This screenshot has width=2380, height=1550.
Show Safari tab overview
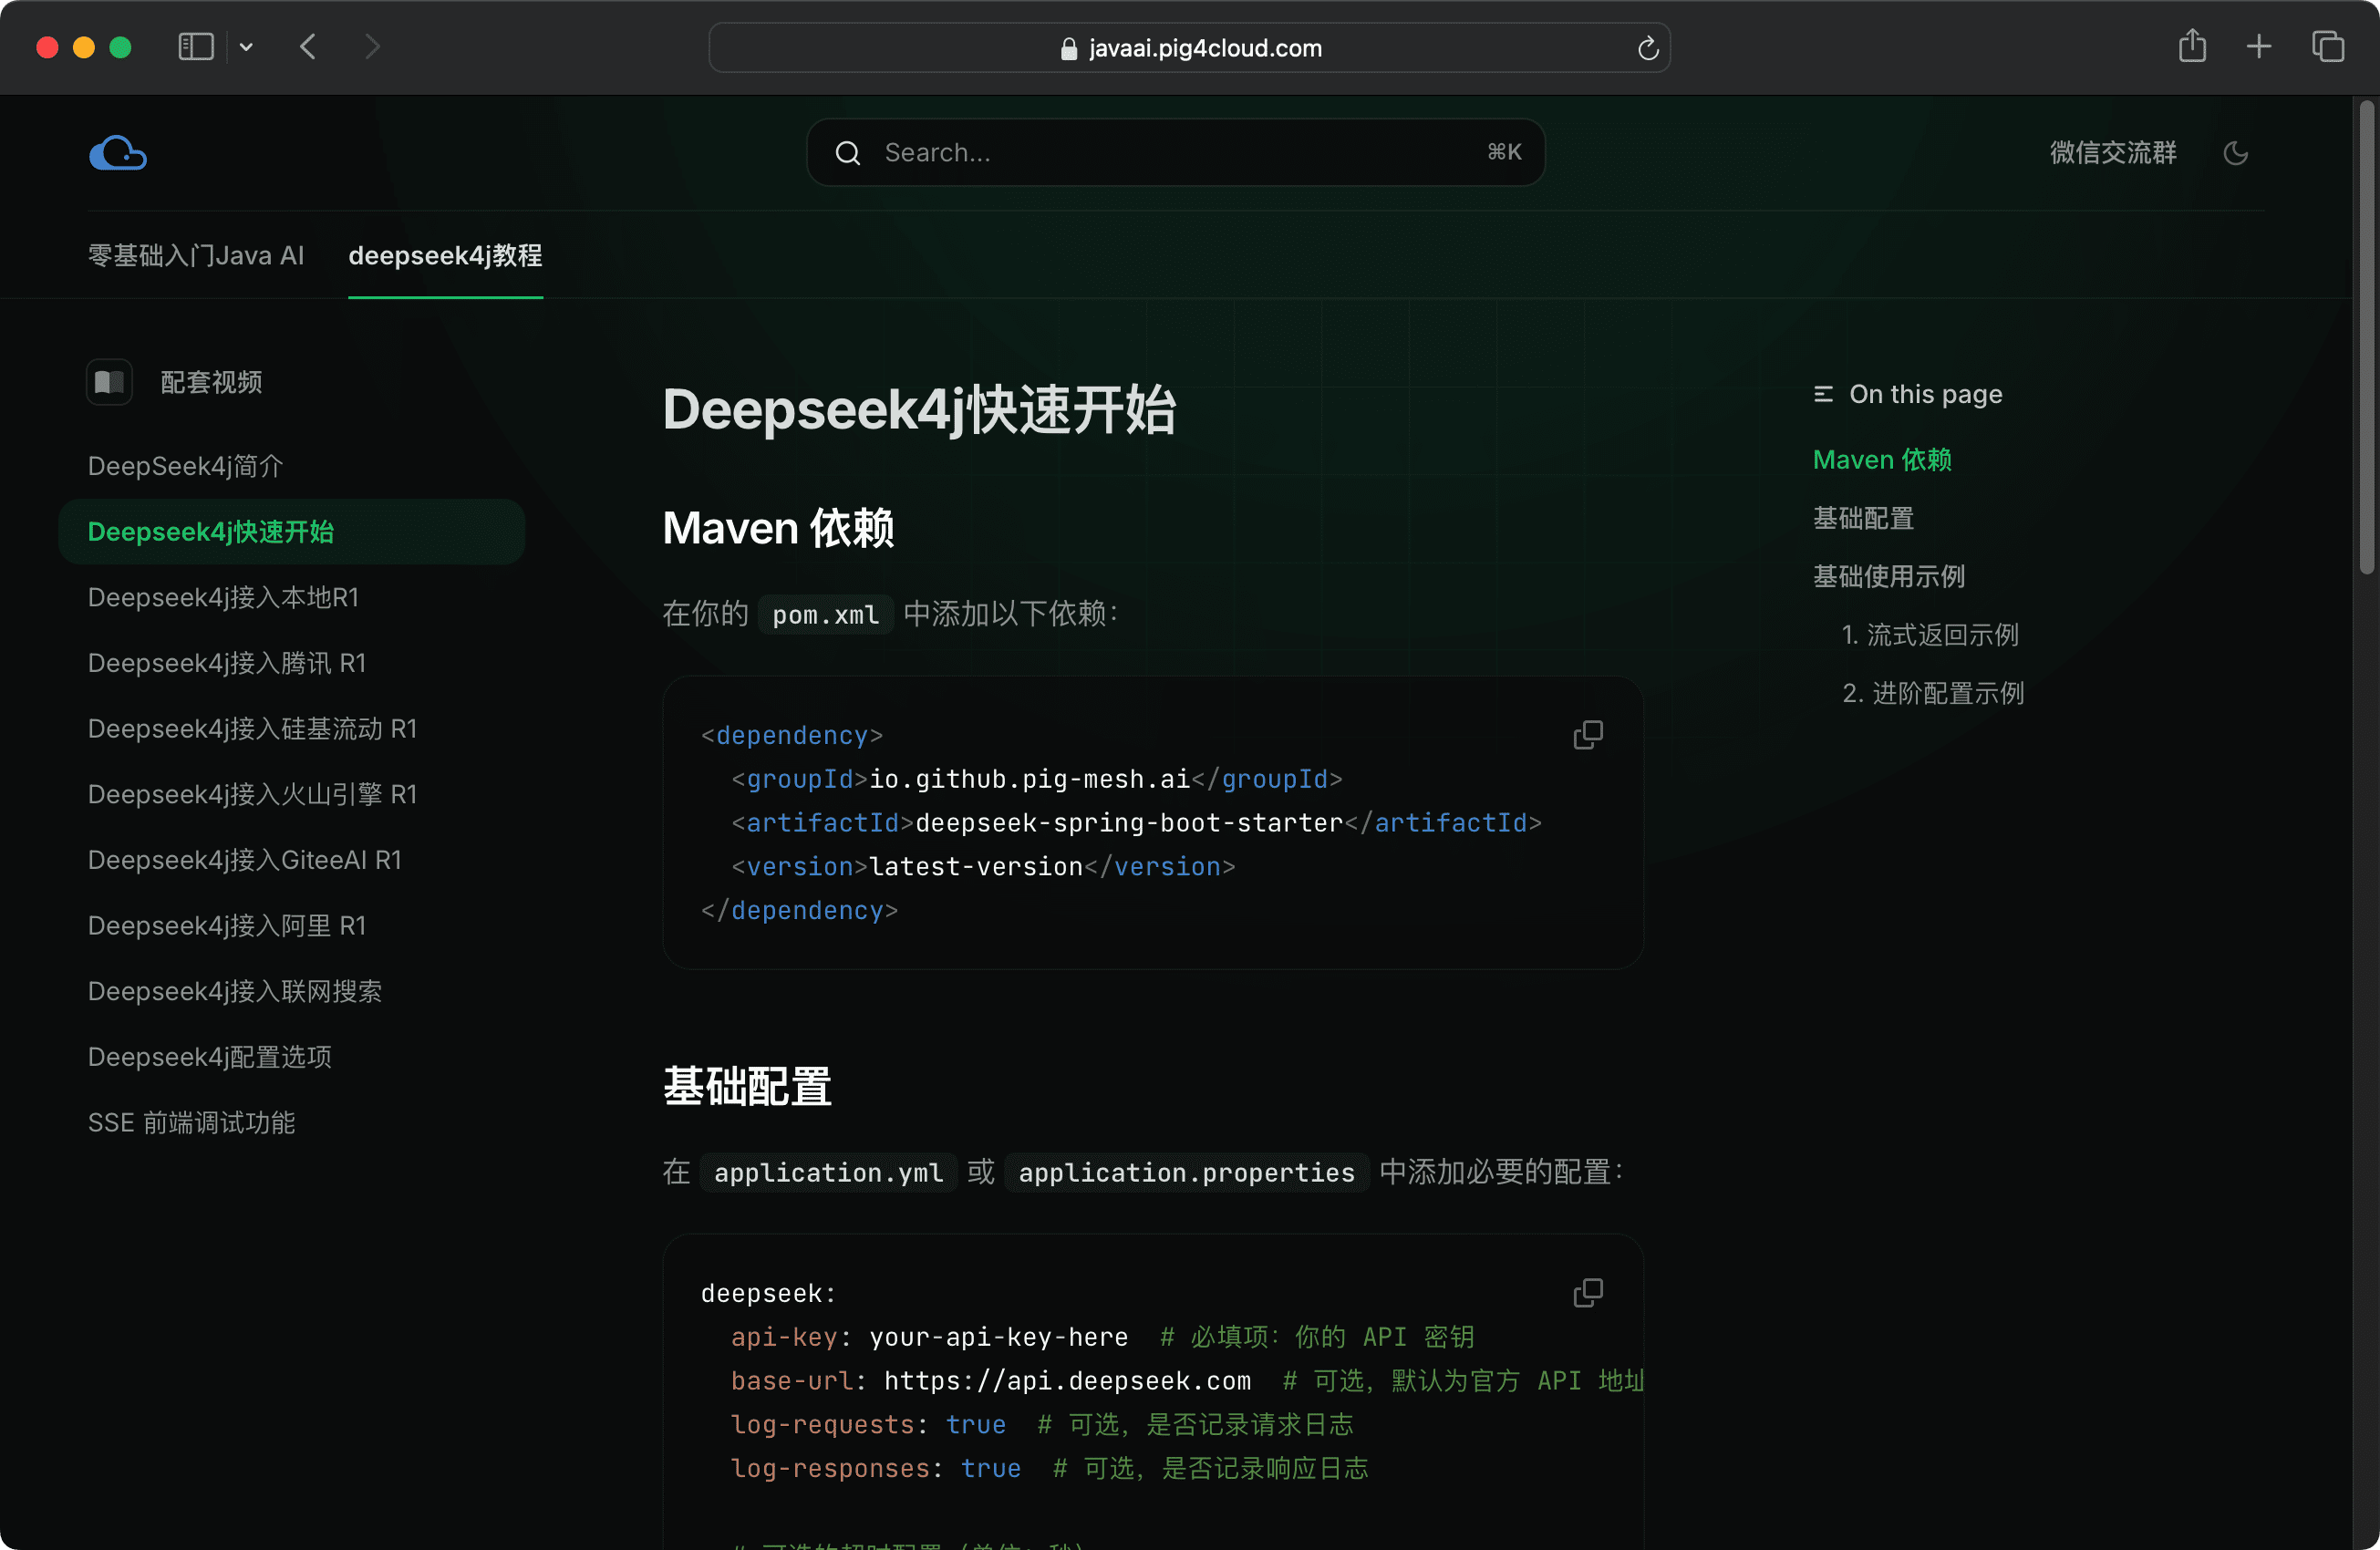pyautogui.click(x=2328, y=47)
